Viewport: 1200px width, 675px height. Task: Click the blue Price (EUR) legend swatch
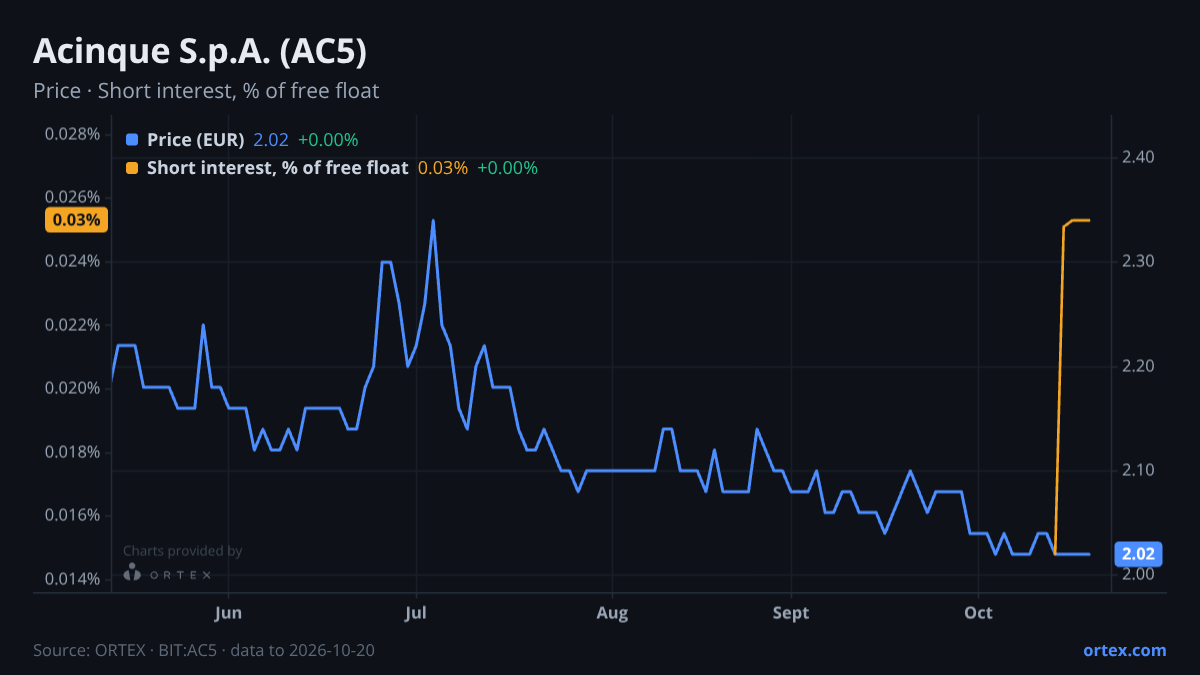tap(133, 140)
